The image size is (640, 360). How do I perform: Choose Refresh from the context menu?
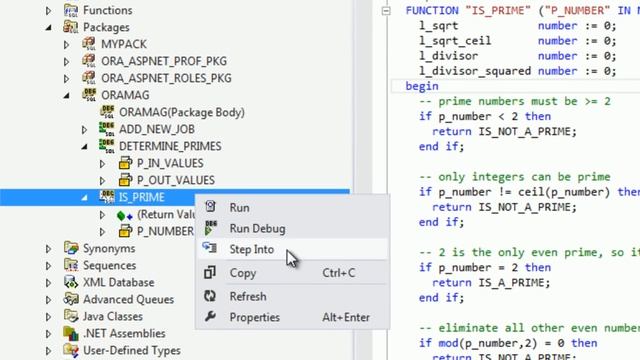click(x=292, y=296)
